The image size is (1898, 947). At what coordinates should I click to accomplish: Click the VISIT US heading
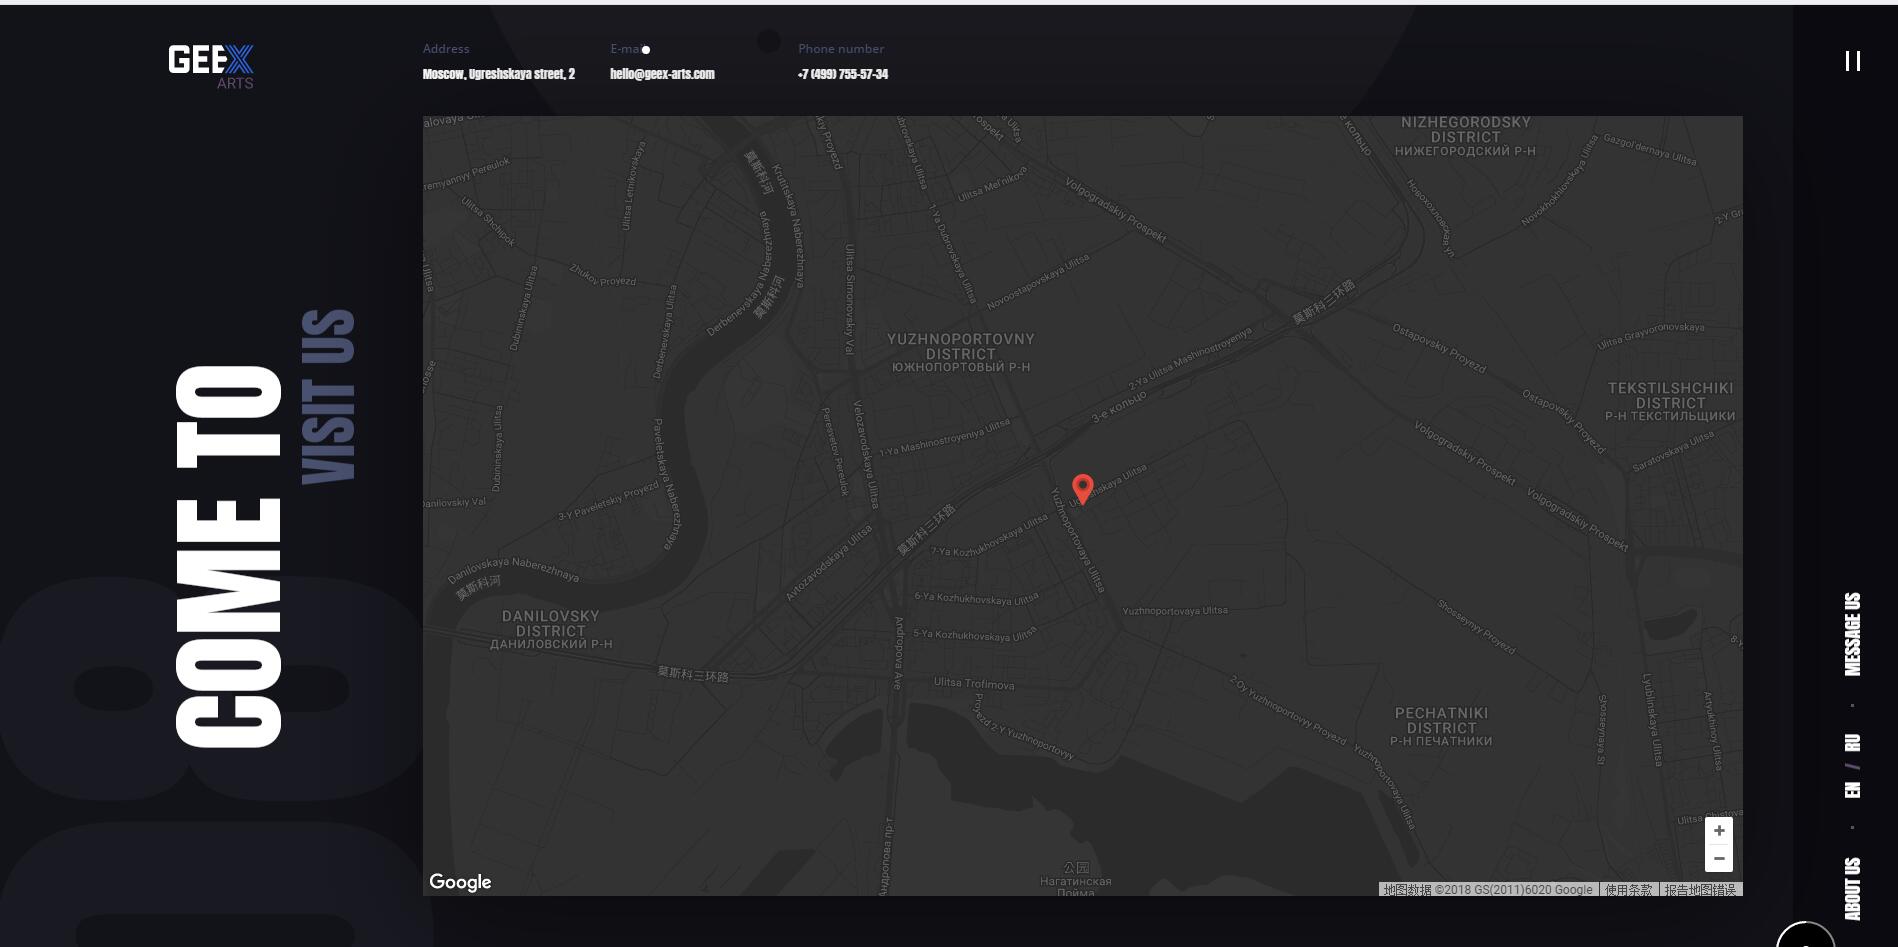pyautogui.click(x=329, y=397)
